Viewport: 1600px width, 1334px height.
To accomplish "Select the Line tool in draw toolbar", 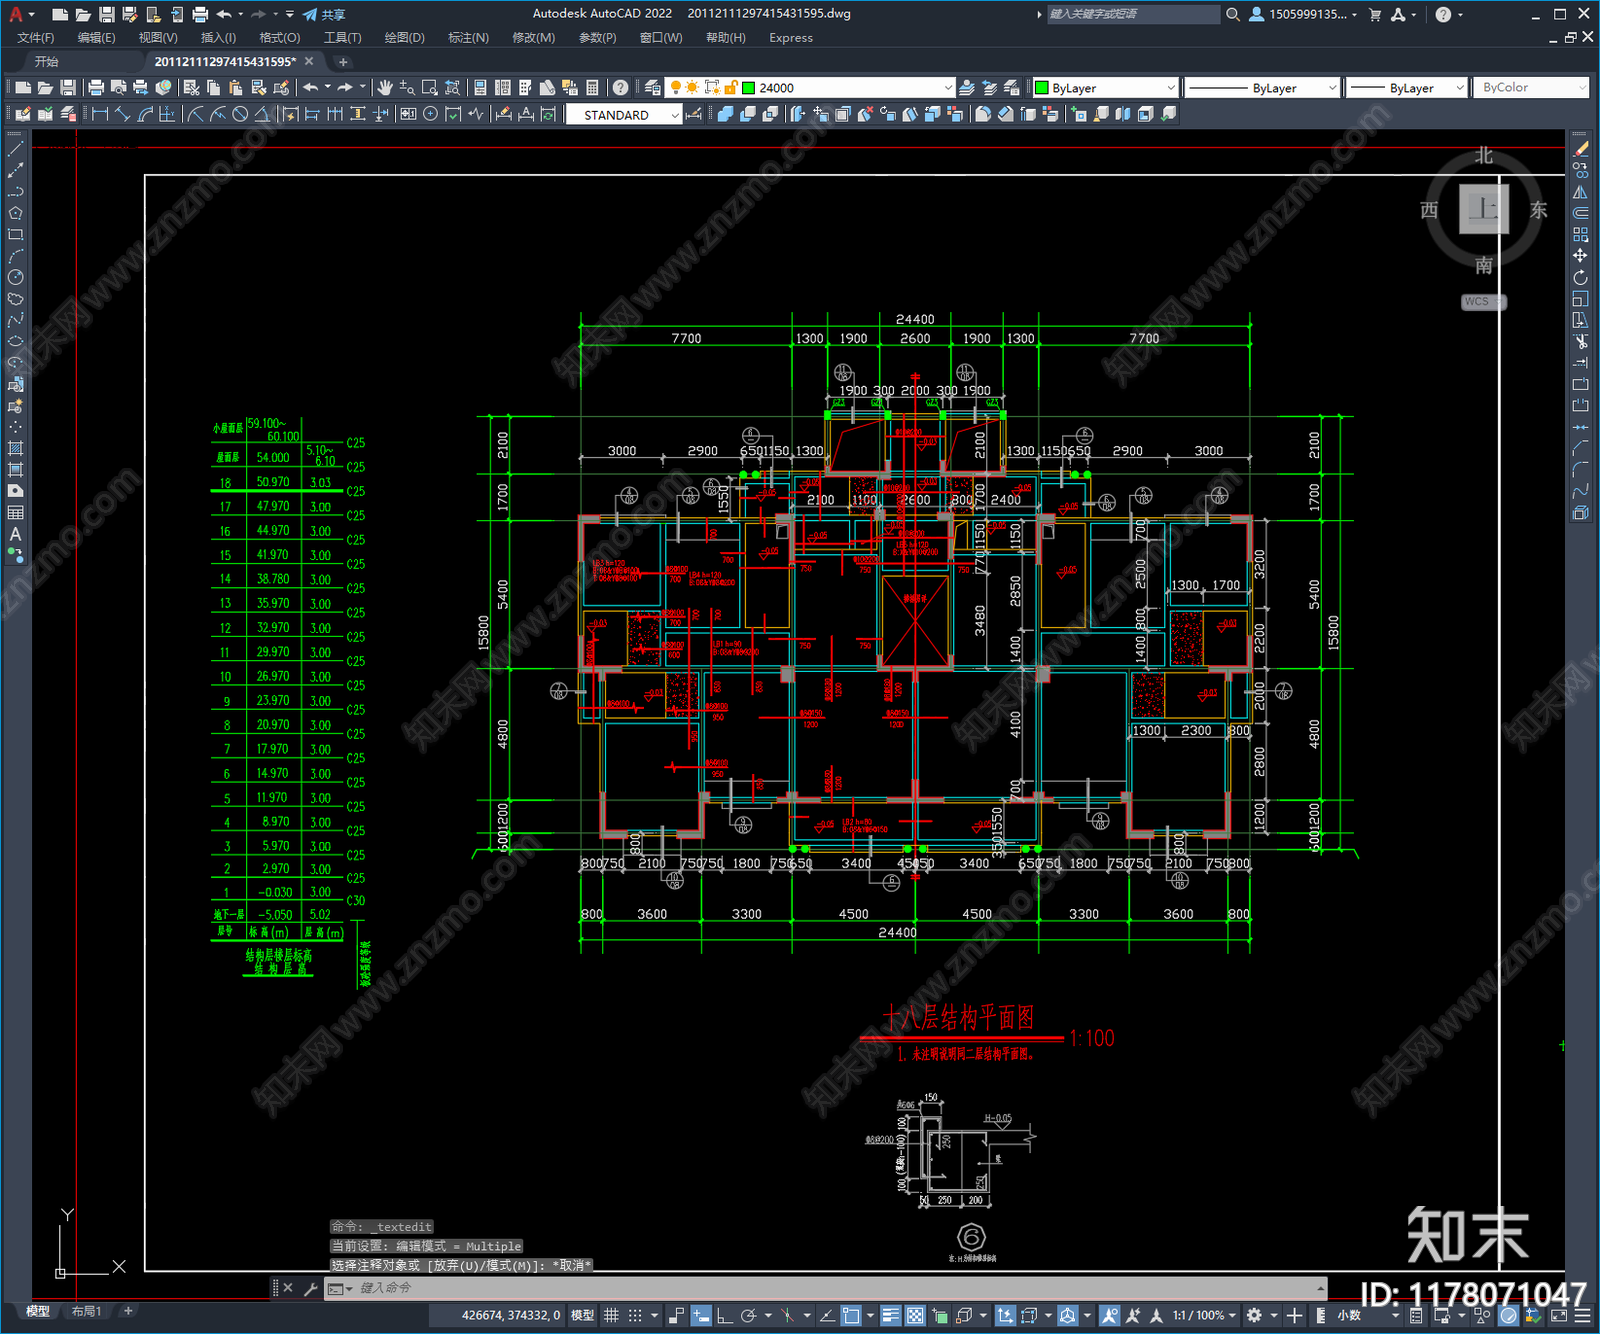I will pyautogui.click(x=15, y=148).
